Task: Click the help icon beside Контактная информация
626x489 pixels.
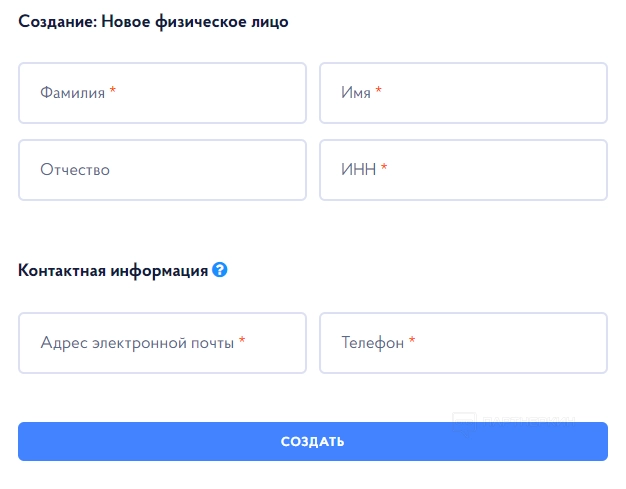Action: (x=220, y=270)
